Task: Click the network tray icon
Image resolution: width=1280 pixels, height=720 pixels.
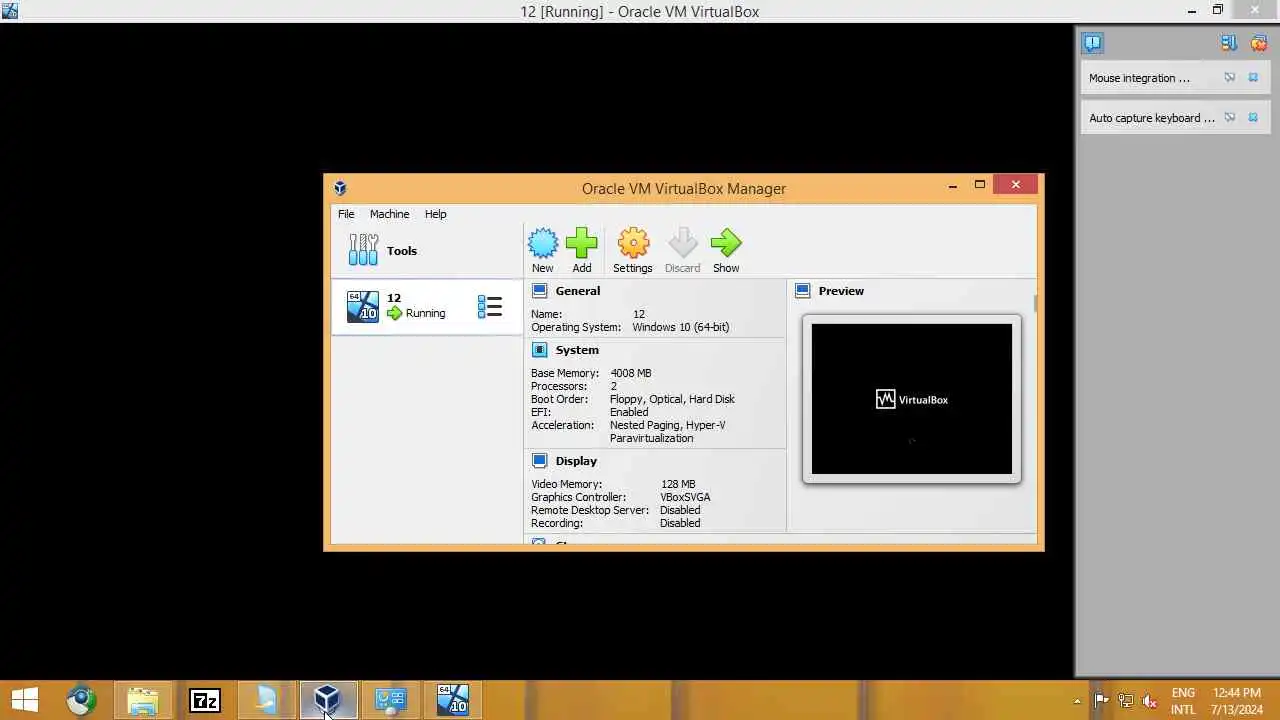Action: 1125,701
